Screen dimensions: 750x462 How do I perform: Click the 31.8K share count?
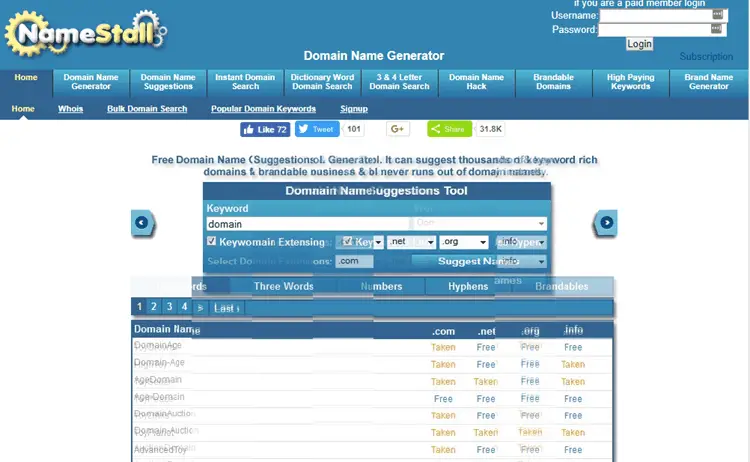coord(490,129)
